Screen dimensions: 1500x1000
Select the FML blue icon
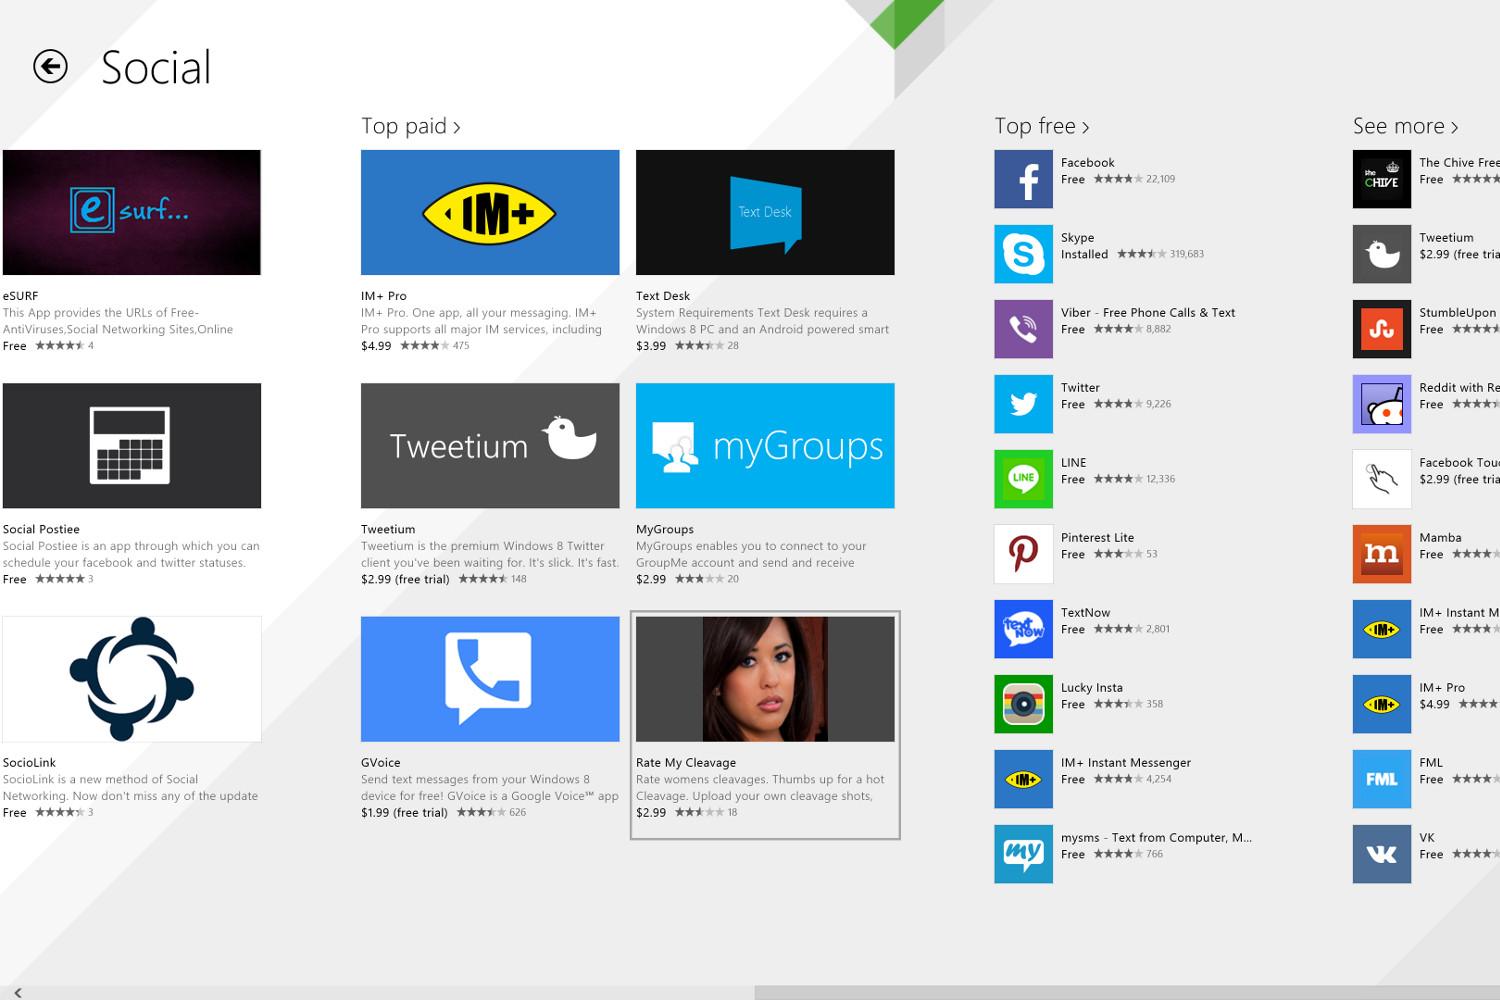pos(1382,779)
